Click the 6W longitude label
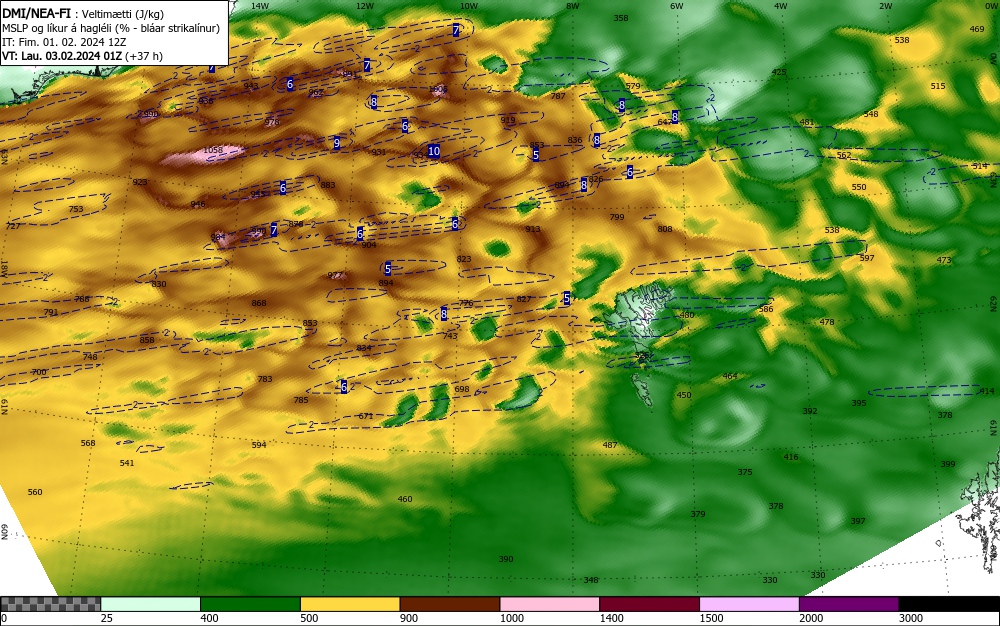Screen dimensions: 1000x626 [x=677, y=6]
